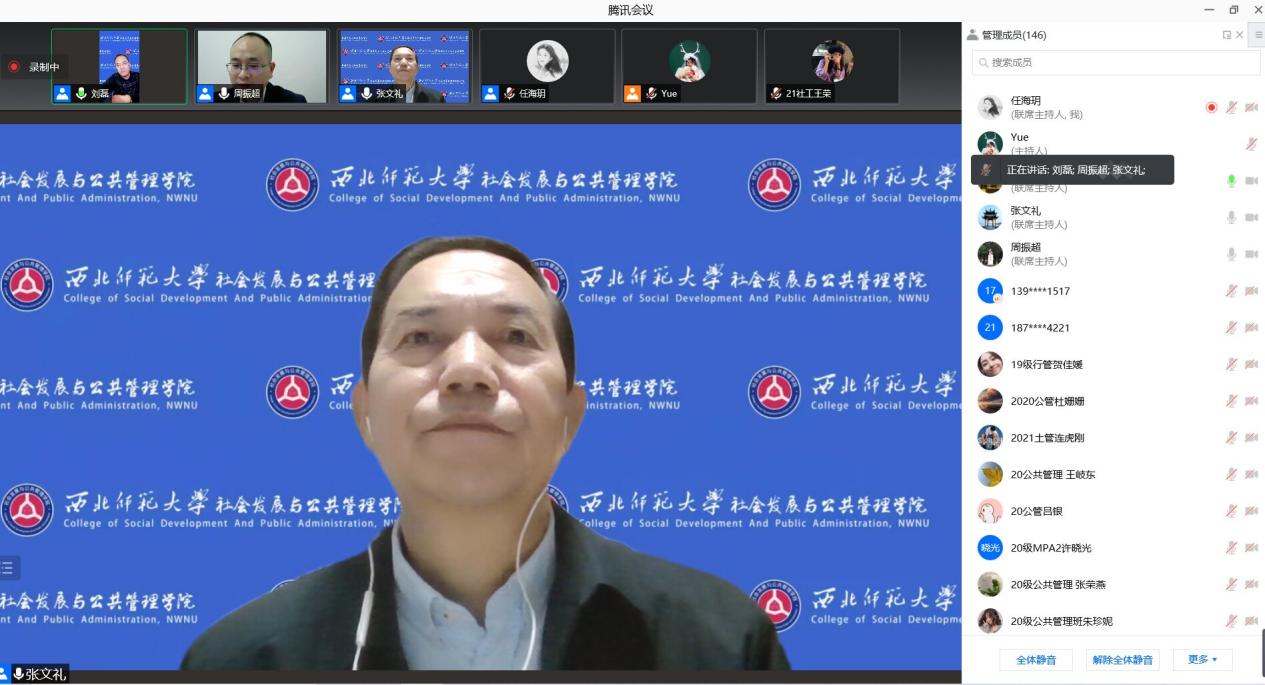The width and height of the screenshot is (1265, 685).
Task: Pop out the member panel window
Action: [x=1227, y=35]
